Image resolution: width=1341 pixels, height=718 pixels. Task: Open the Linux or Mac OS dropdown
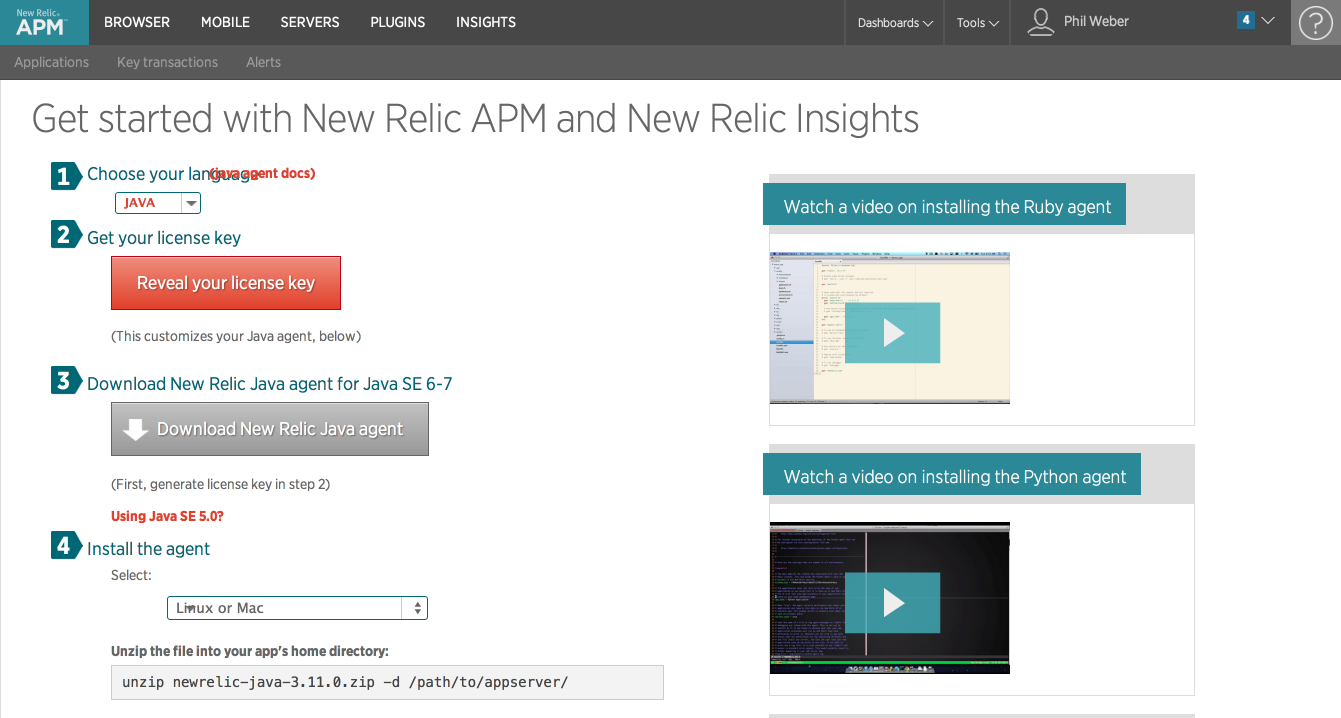[297, 608]
